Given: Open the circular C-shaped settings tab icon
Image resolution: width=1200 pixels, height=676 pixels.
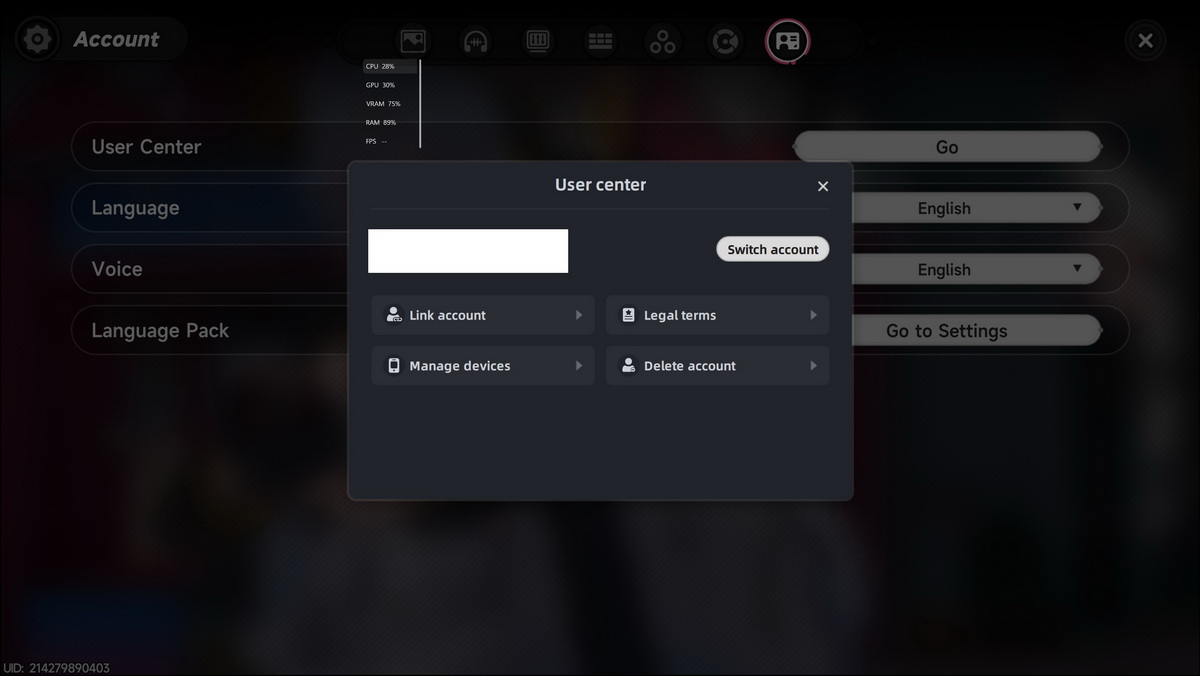Looking at the screenshot, I should click(x=725, y=41).
